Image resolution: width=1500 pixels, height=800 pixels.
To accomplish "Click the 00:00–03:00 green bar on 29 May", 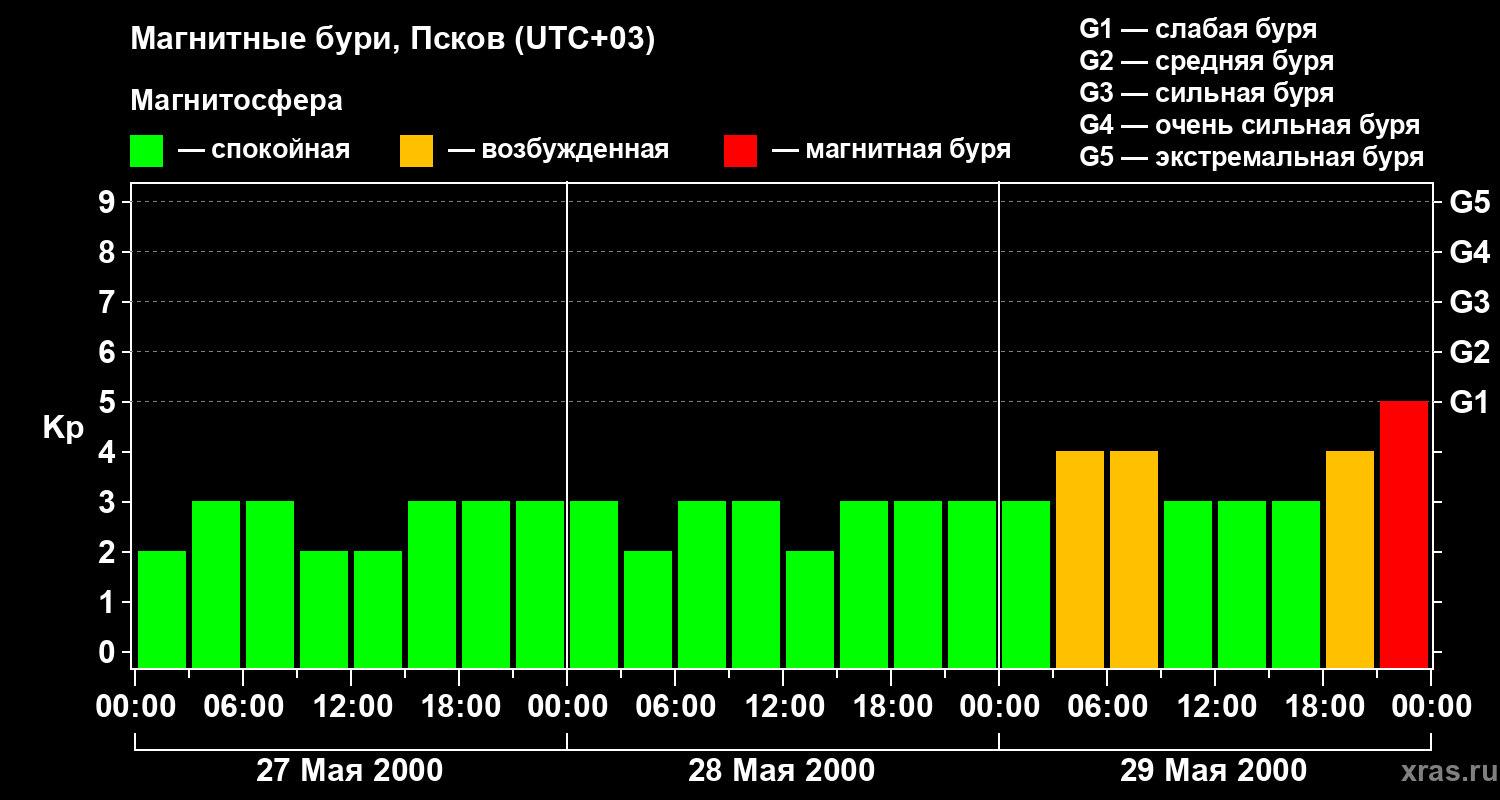I will pos(1026,584).
